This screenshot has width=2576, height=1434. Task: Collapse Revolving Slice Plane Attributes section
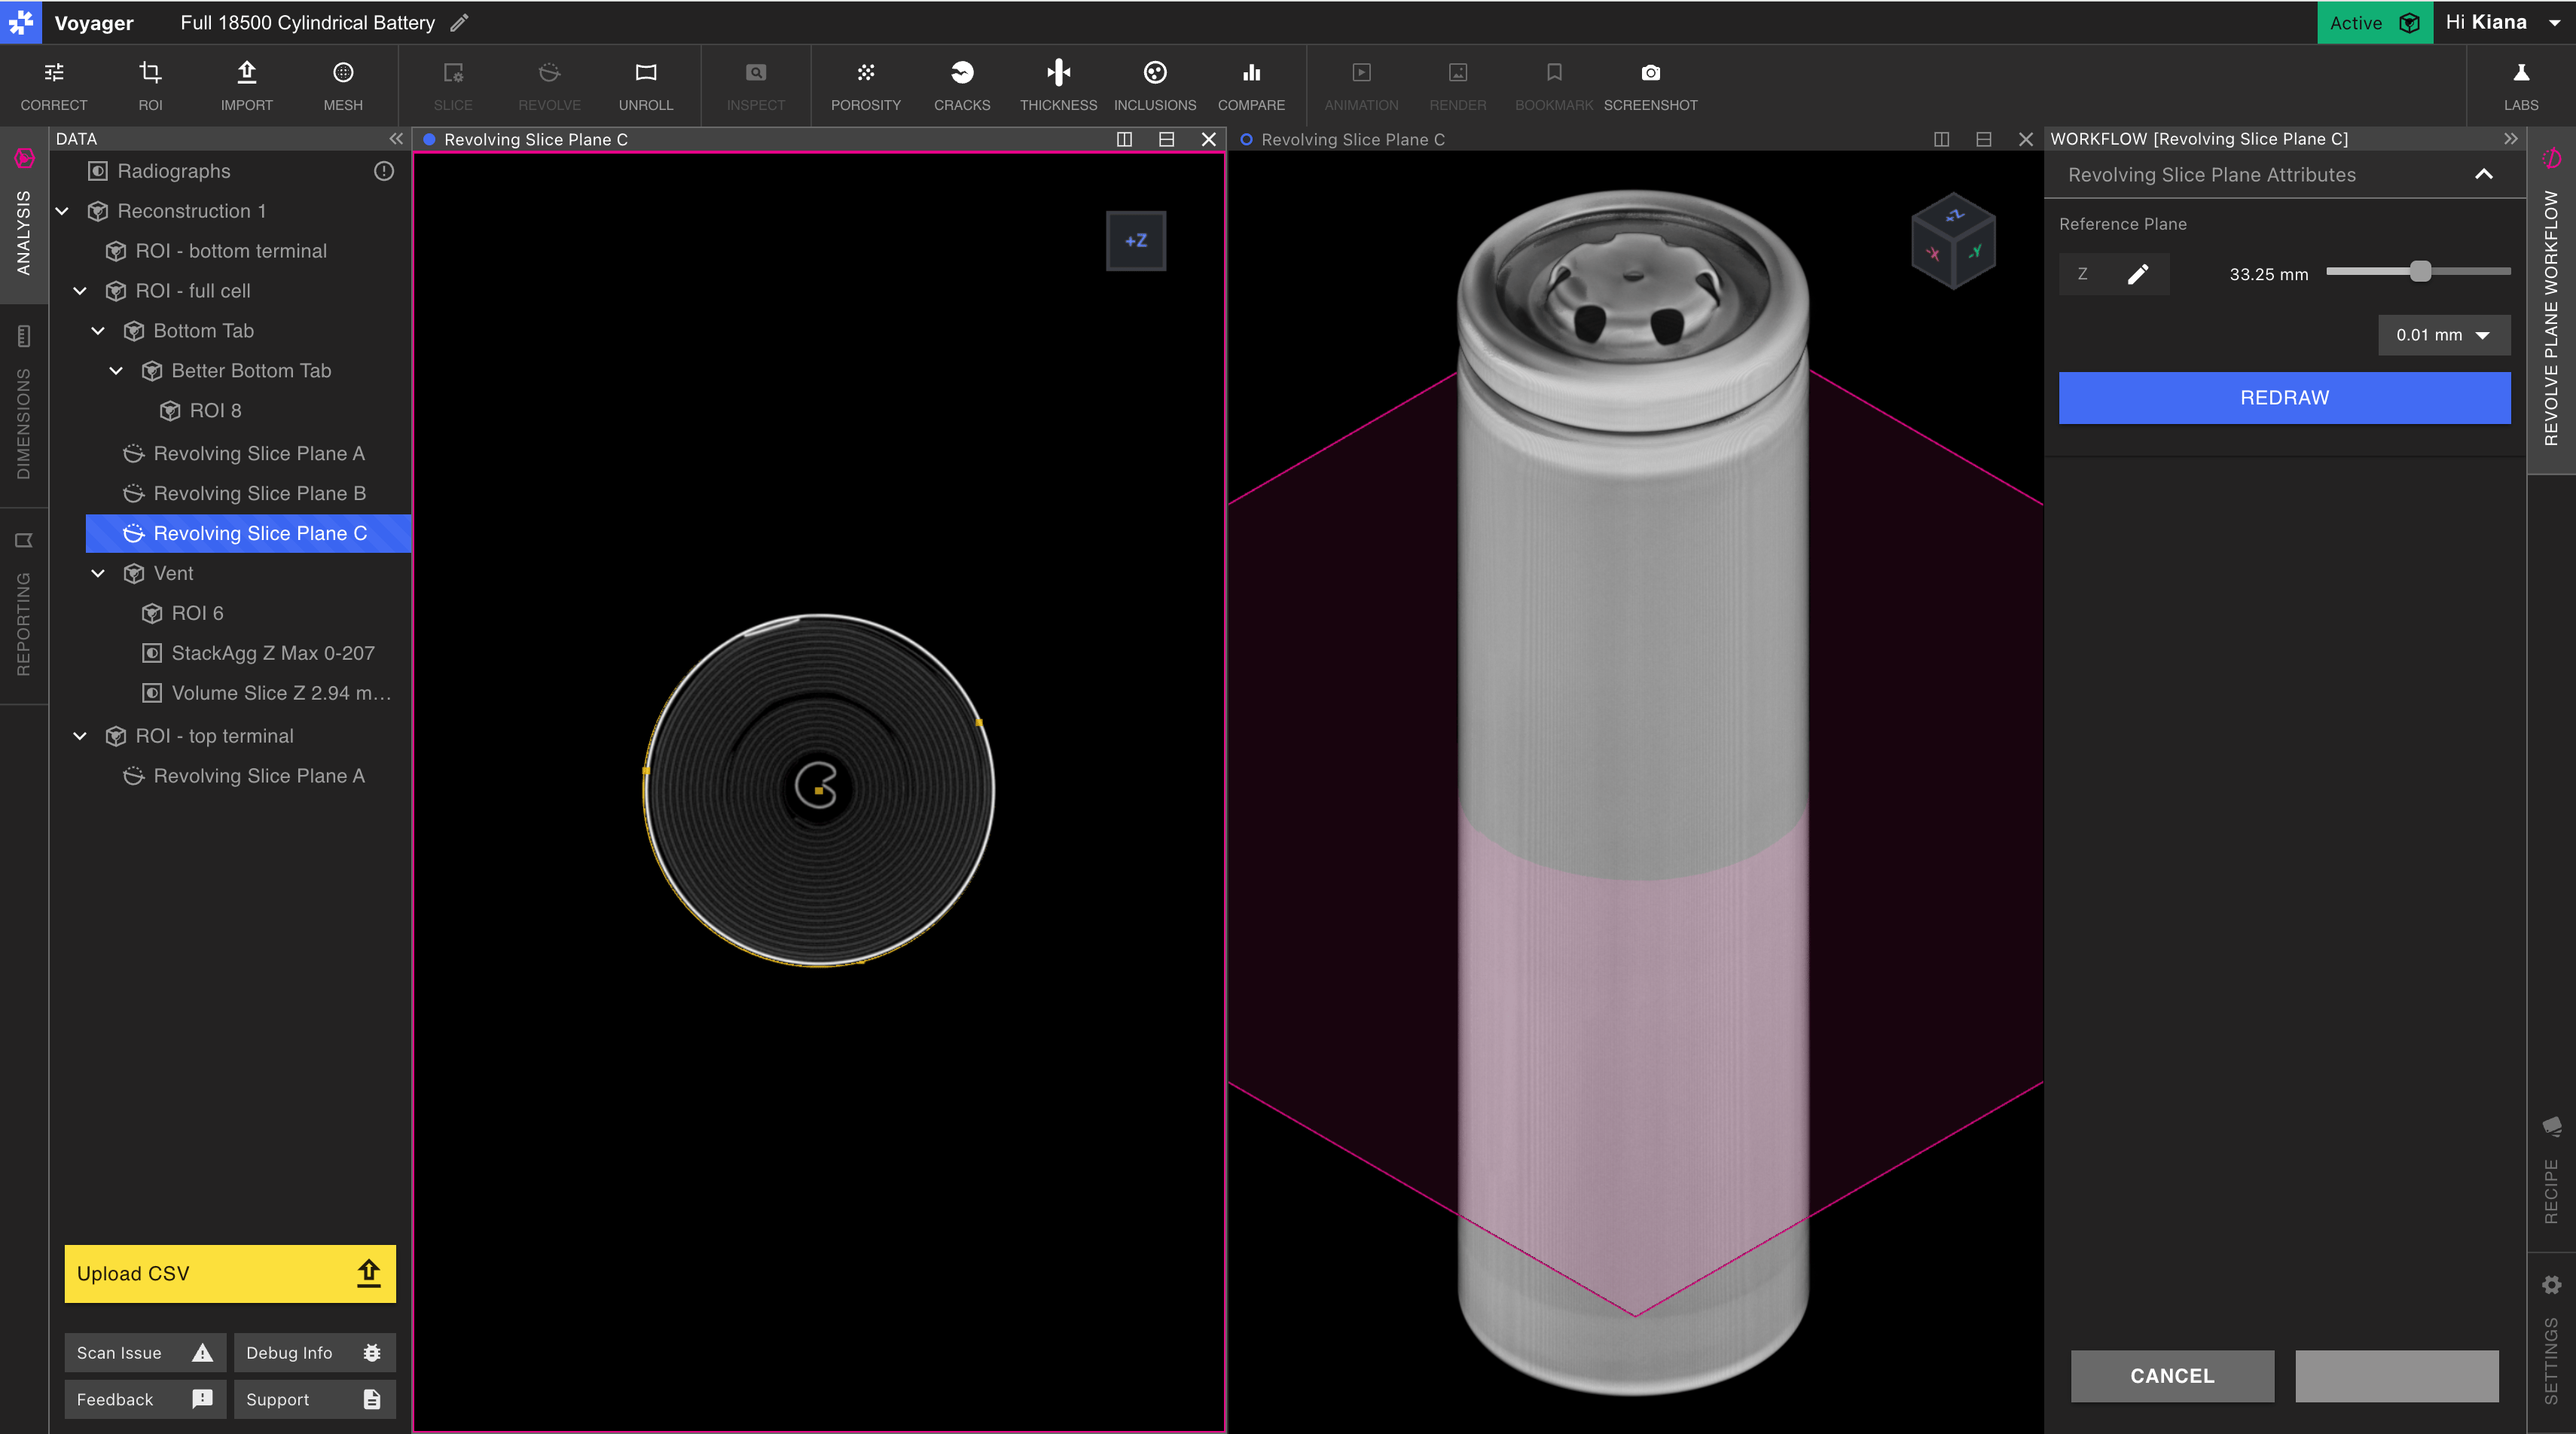click(2483, 174)
